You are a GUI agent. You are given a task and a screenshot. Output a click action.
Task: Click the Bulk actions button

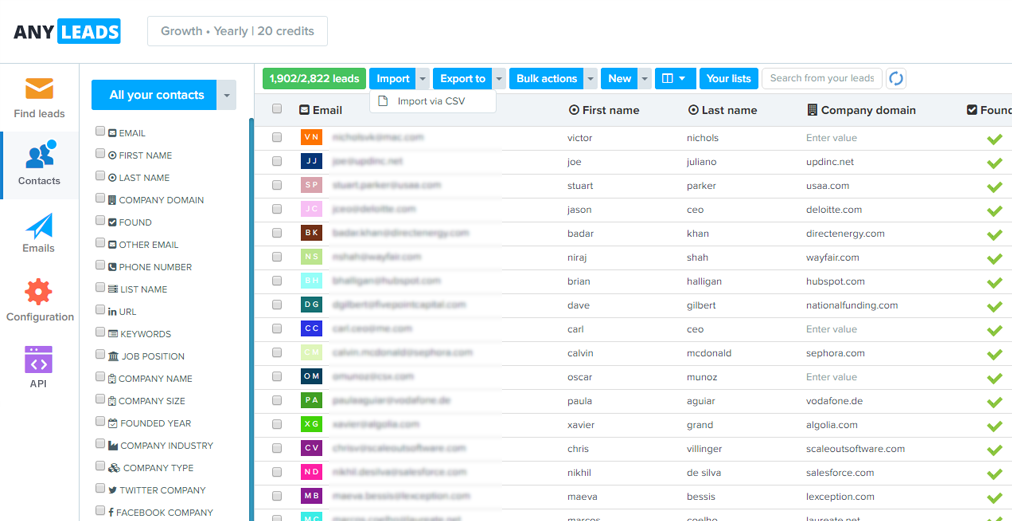[x=547, y=79]
